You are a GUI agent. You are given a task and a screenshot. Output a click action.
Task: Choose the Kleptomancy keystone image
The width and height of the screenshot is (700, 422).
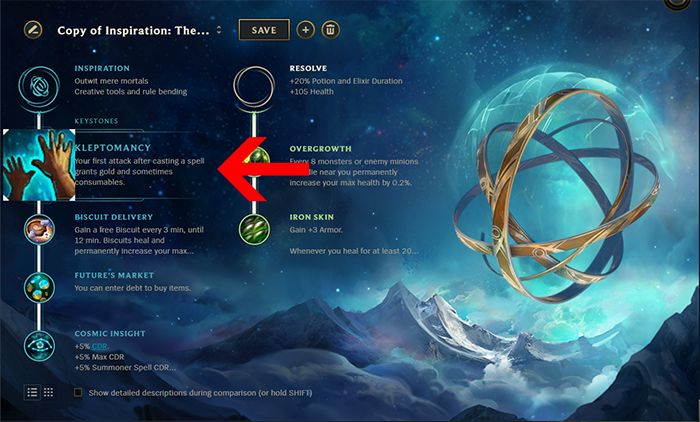[x=39, y=165]
